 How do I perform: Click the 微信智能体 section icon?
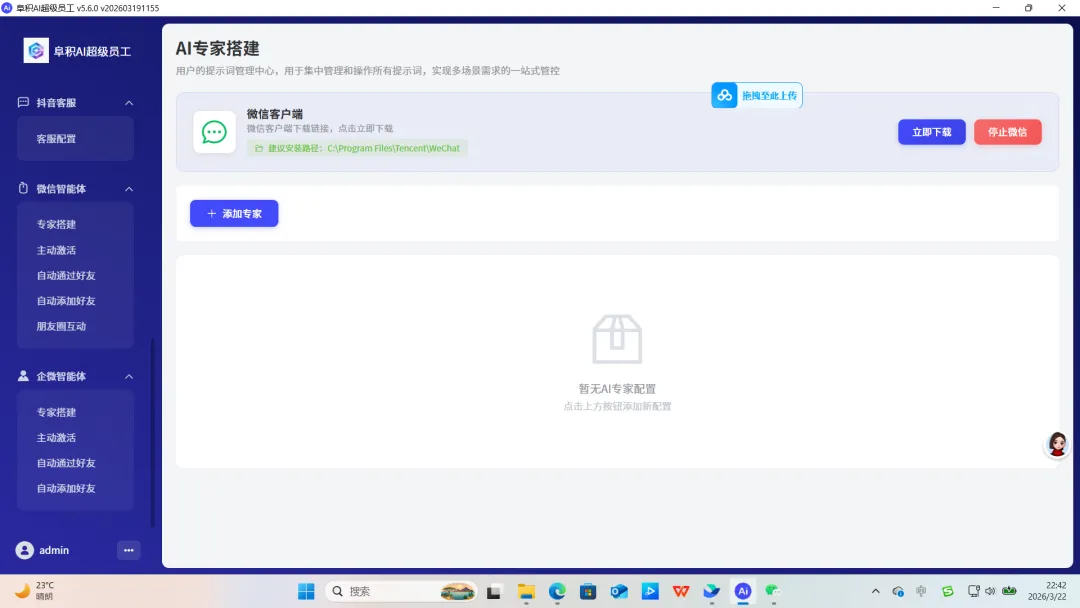click(x=23, y=188)
